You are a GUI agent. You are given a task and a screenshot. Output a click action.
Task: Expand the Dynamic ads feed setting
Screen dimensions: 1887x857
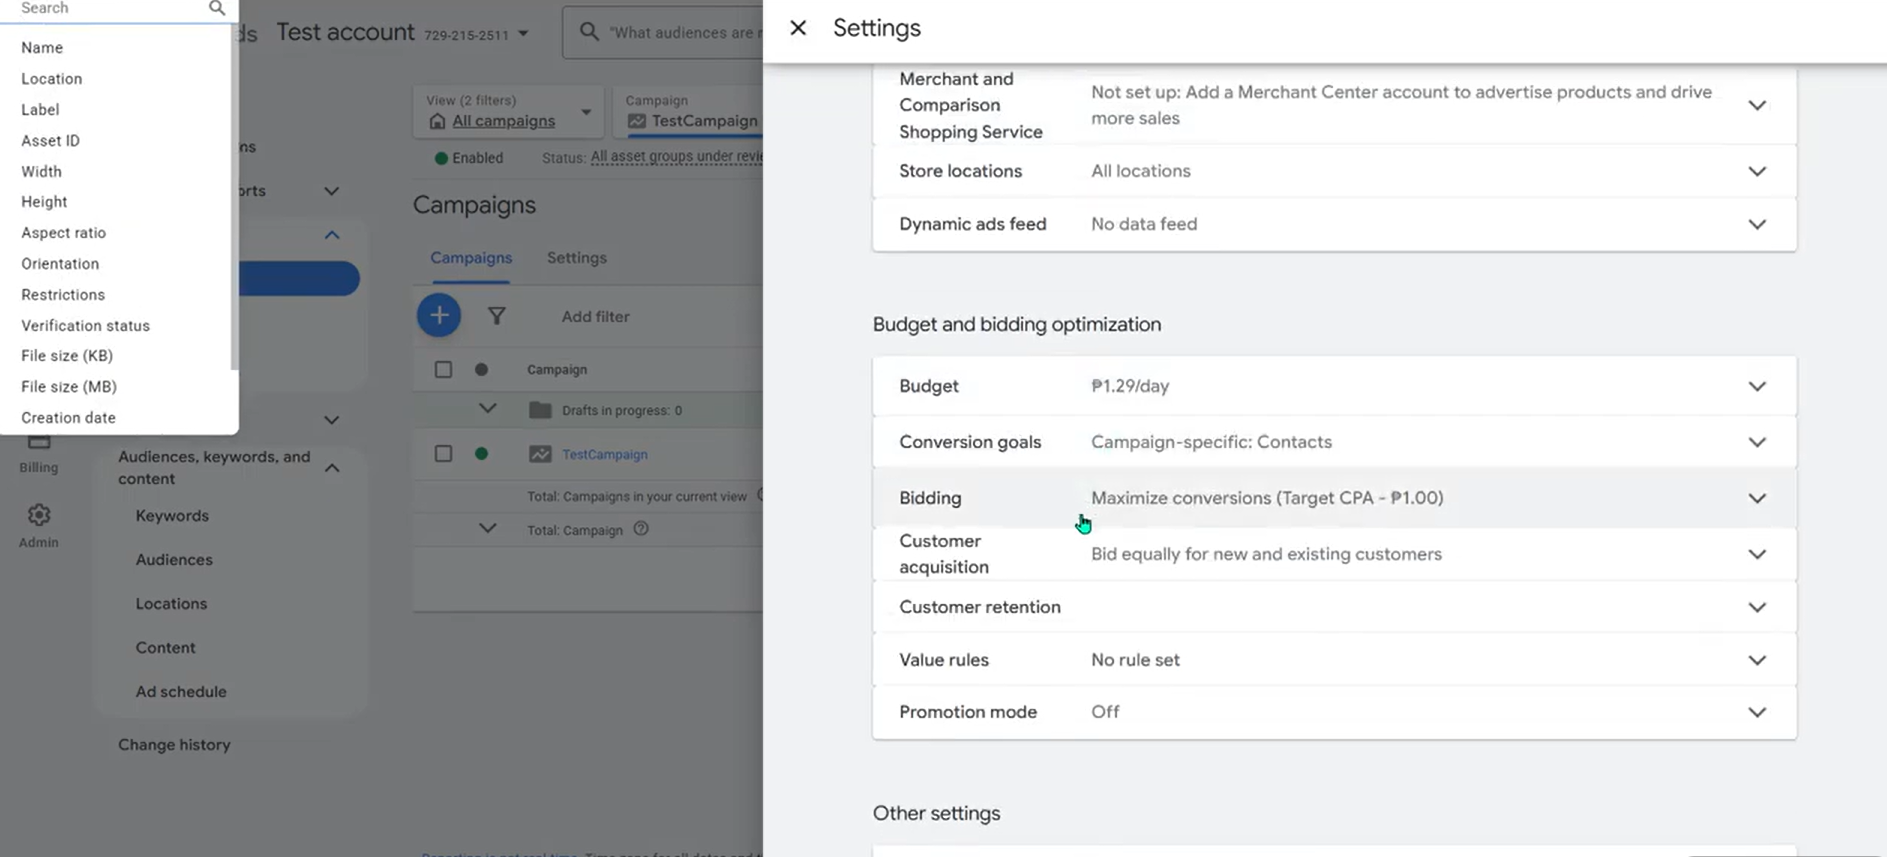1757,224
